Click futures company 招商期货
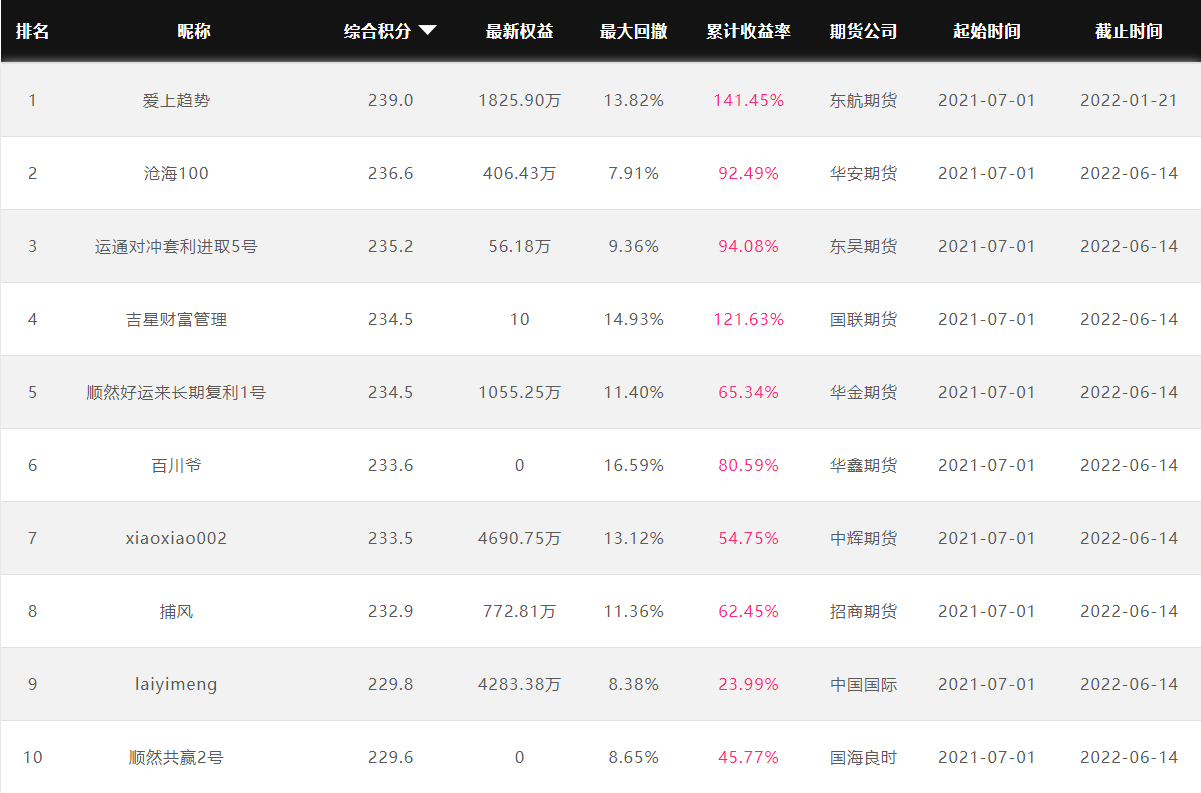Image resolution: width=1201 pixels, height=793 pixels. 864,611
